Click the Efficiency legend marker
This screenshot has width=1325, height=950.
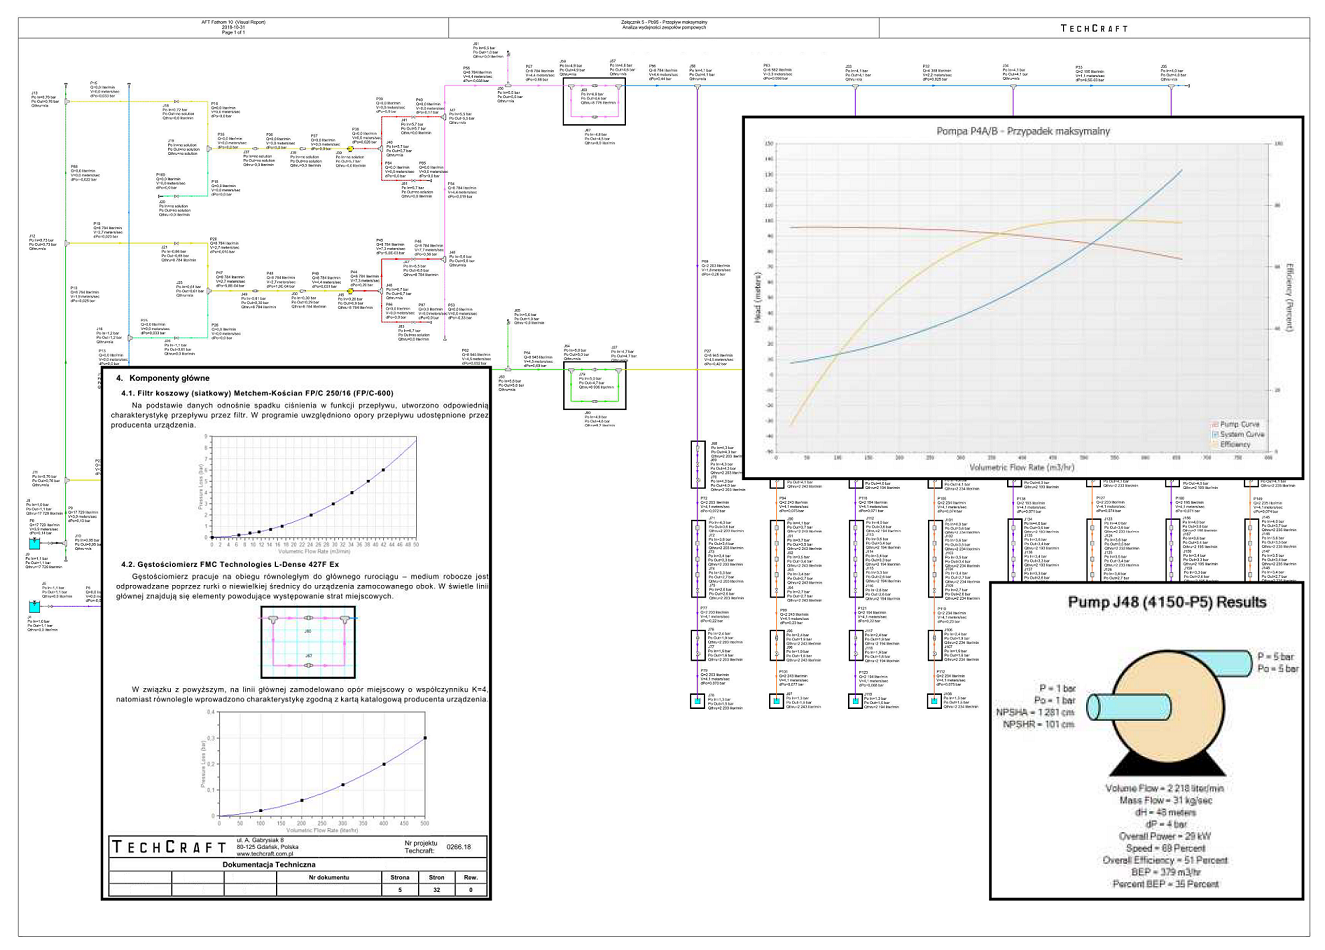click(x=1215, y=444)
